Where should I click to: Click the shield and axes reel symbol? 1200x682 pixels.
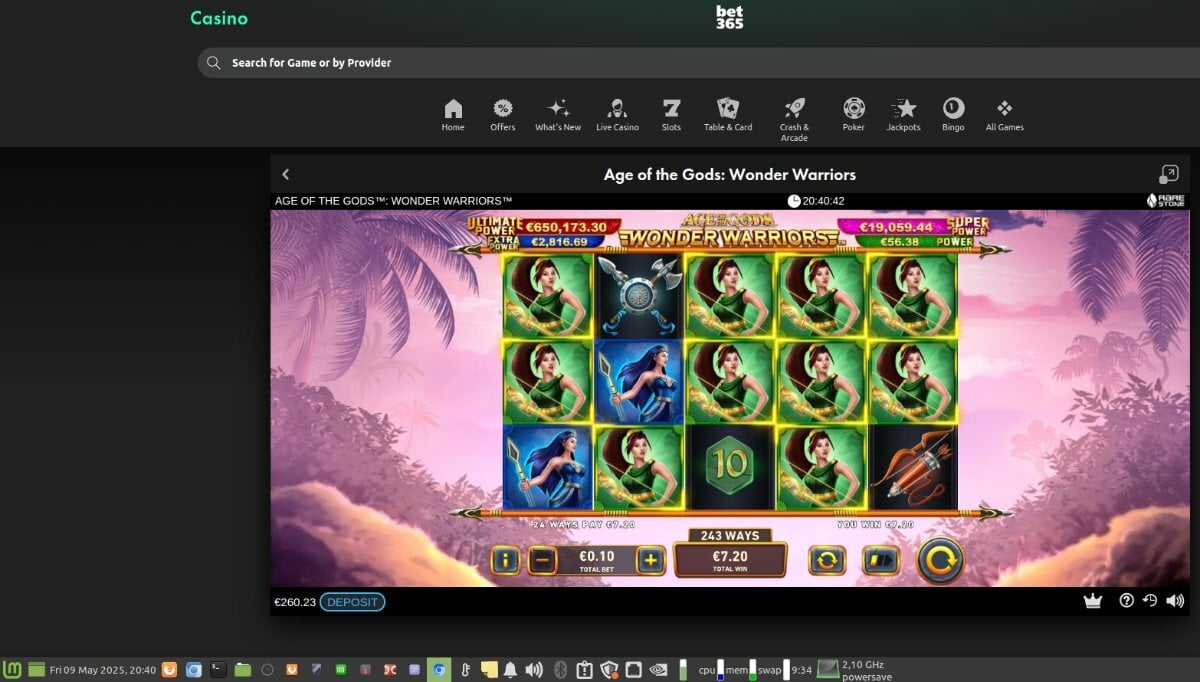(638, 295)
